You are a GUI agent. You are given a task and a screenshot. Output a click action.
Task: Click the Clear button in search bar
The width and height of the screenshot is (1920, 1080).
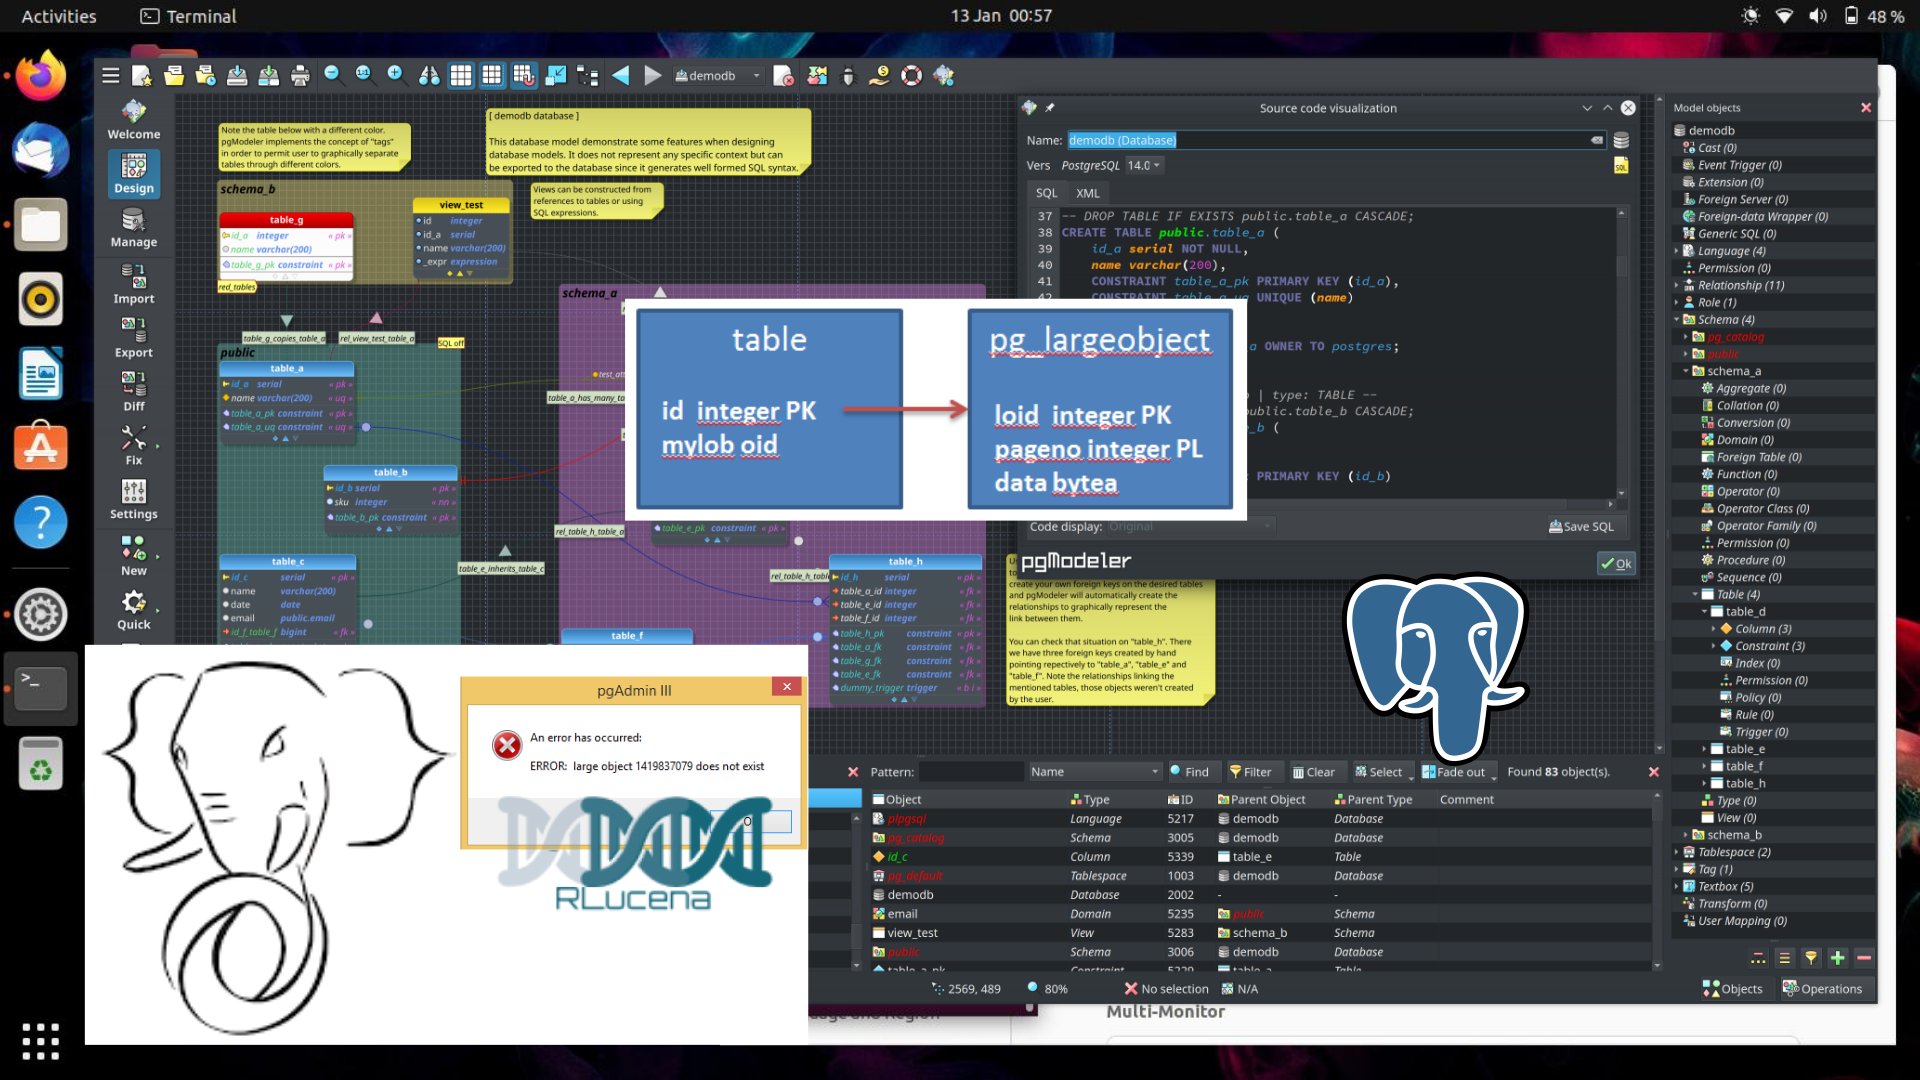[1314, 772]
